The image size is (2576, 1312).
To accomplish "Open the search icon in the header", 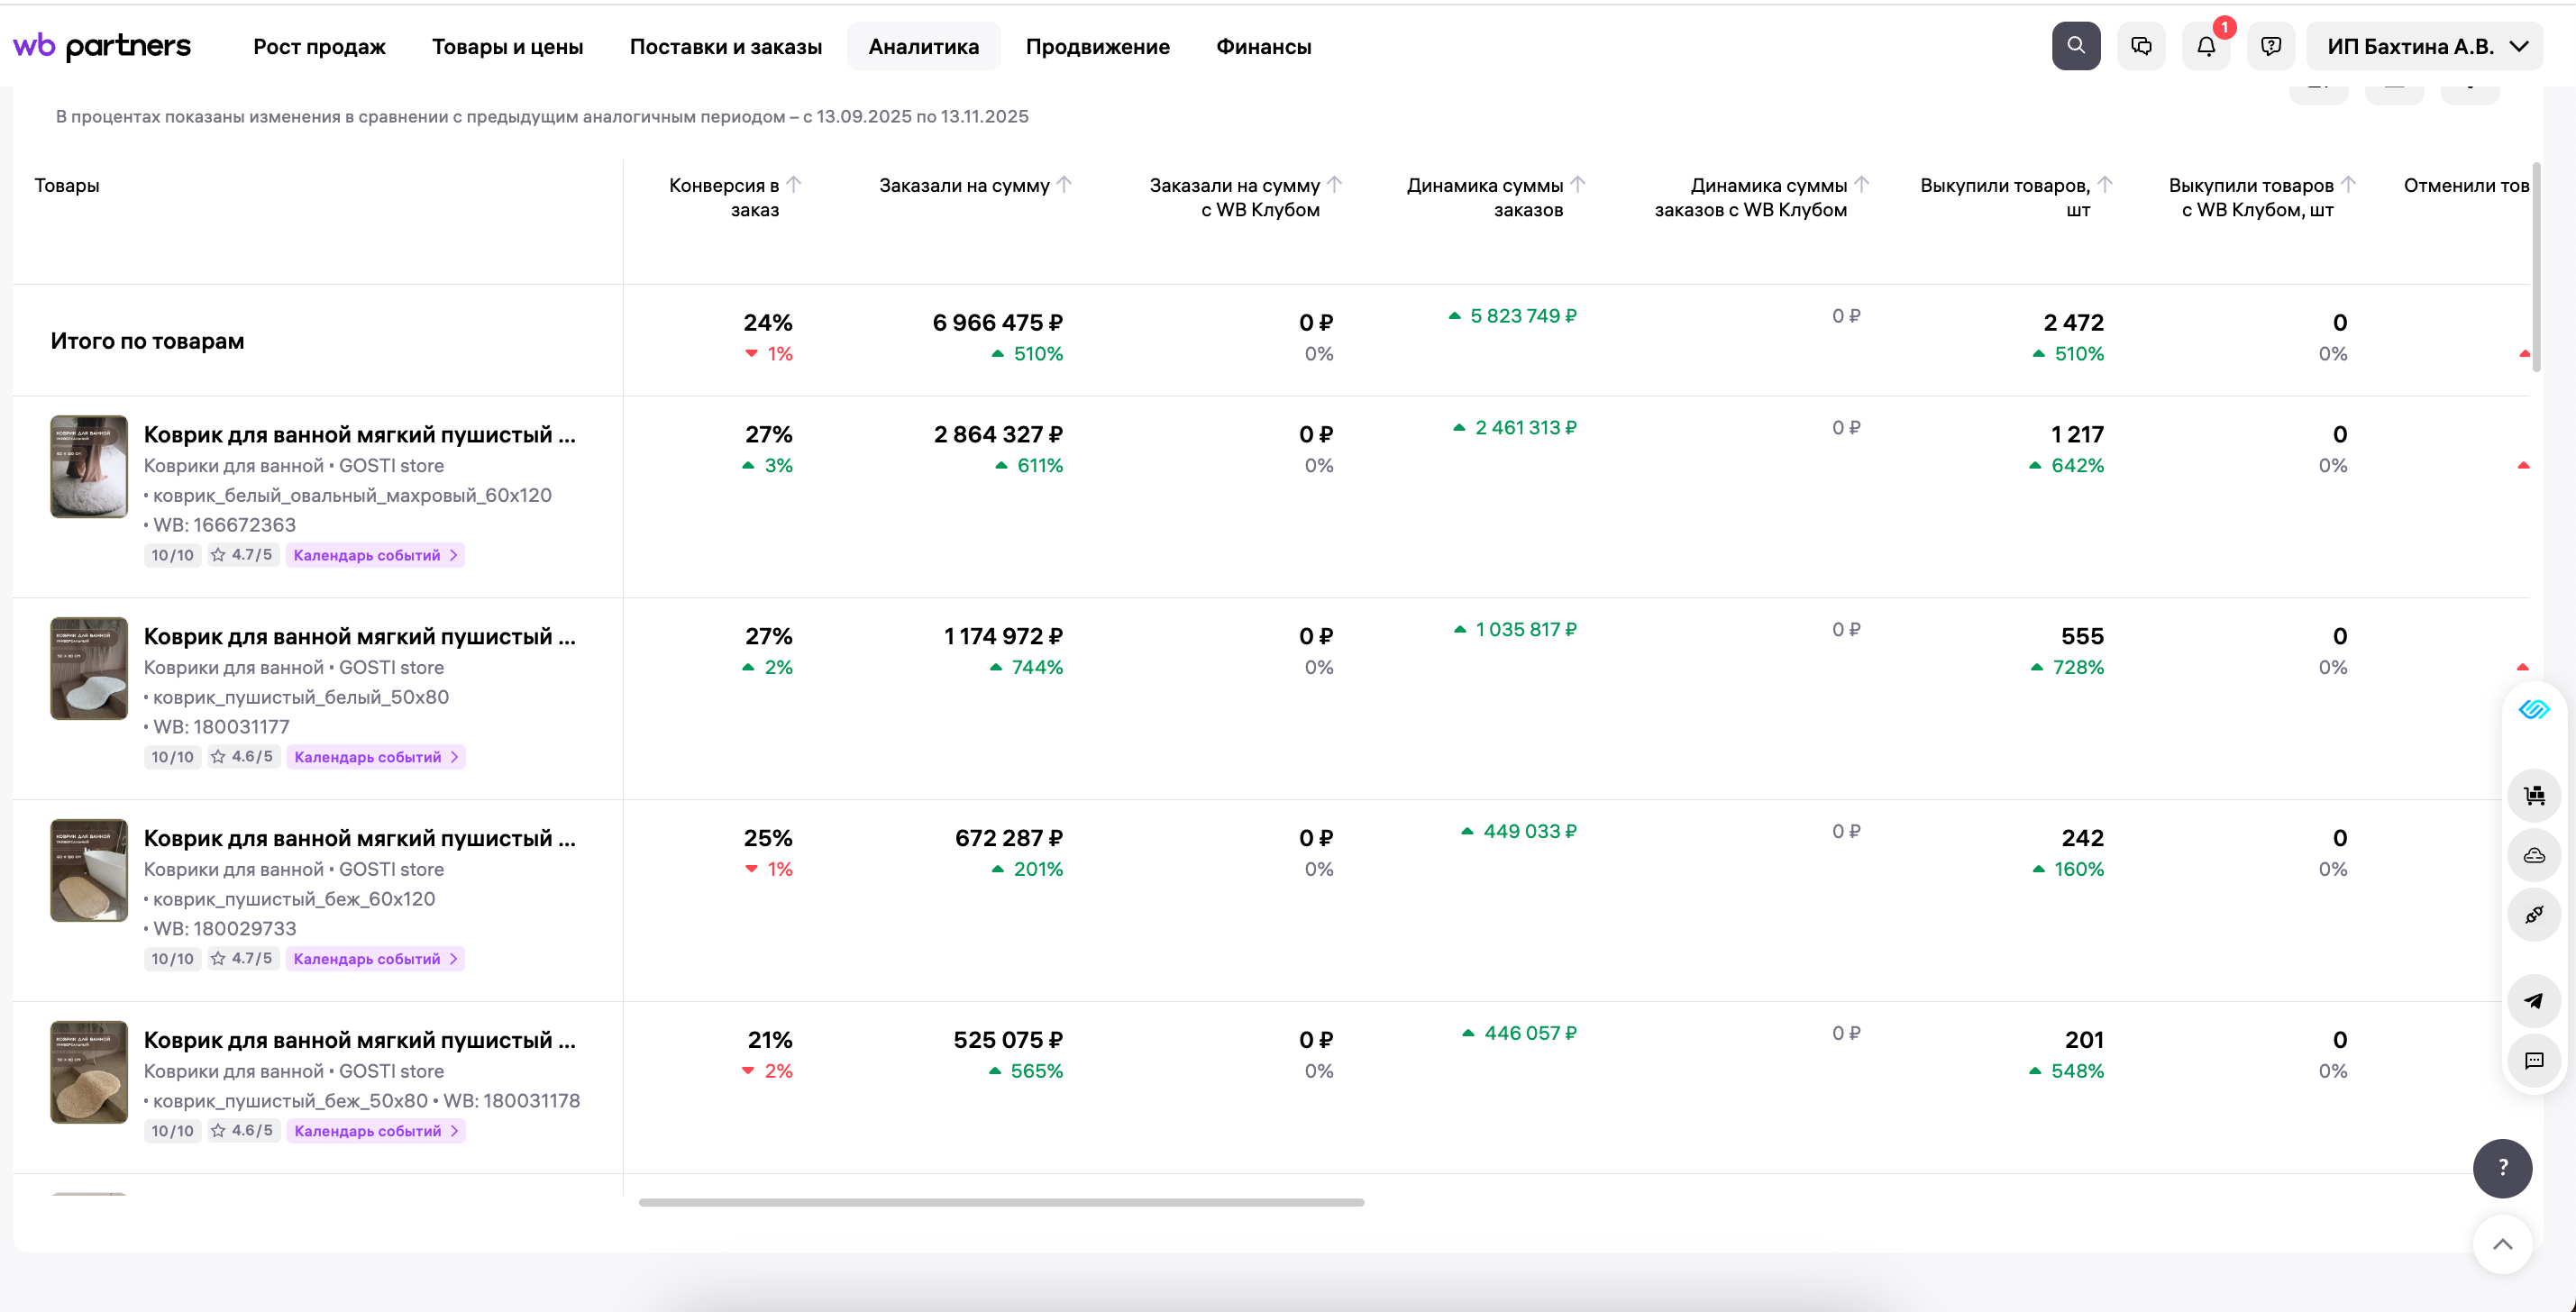I will pos(2076,46).
